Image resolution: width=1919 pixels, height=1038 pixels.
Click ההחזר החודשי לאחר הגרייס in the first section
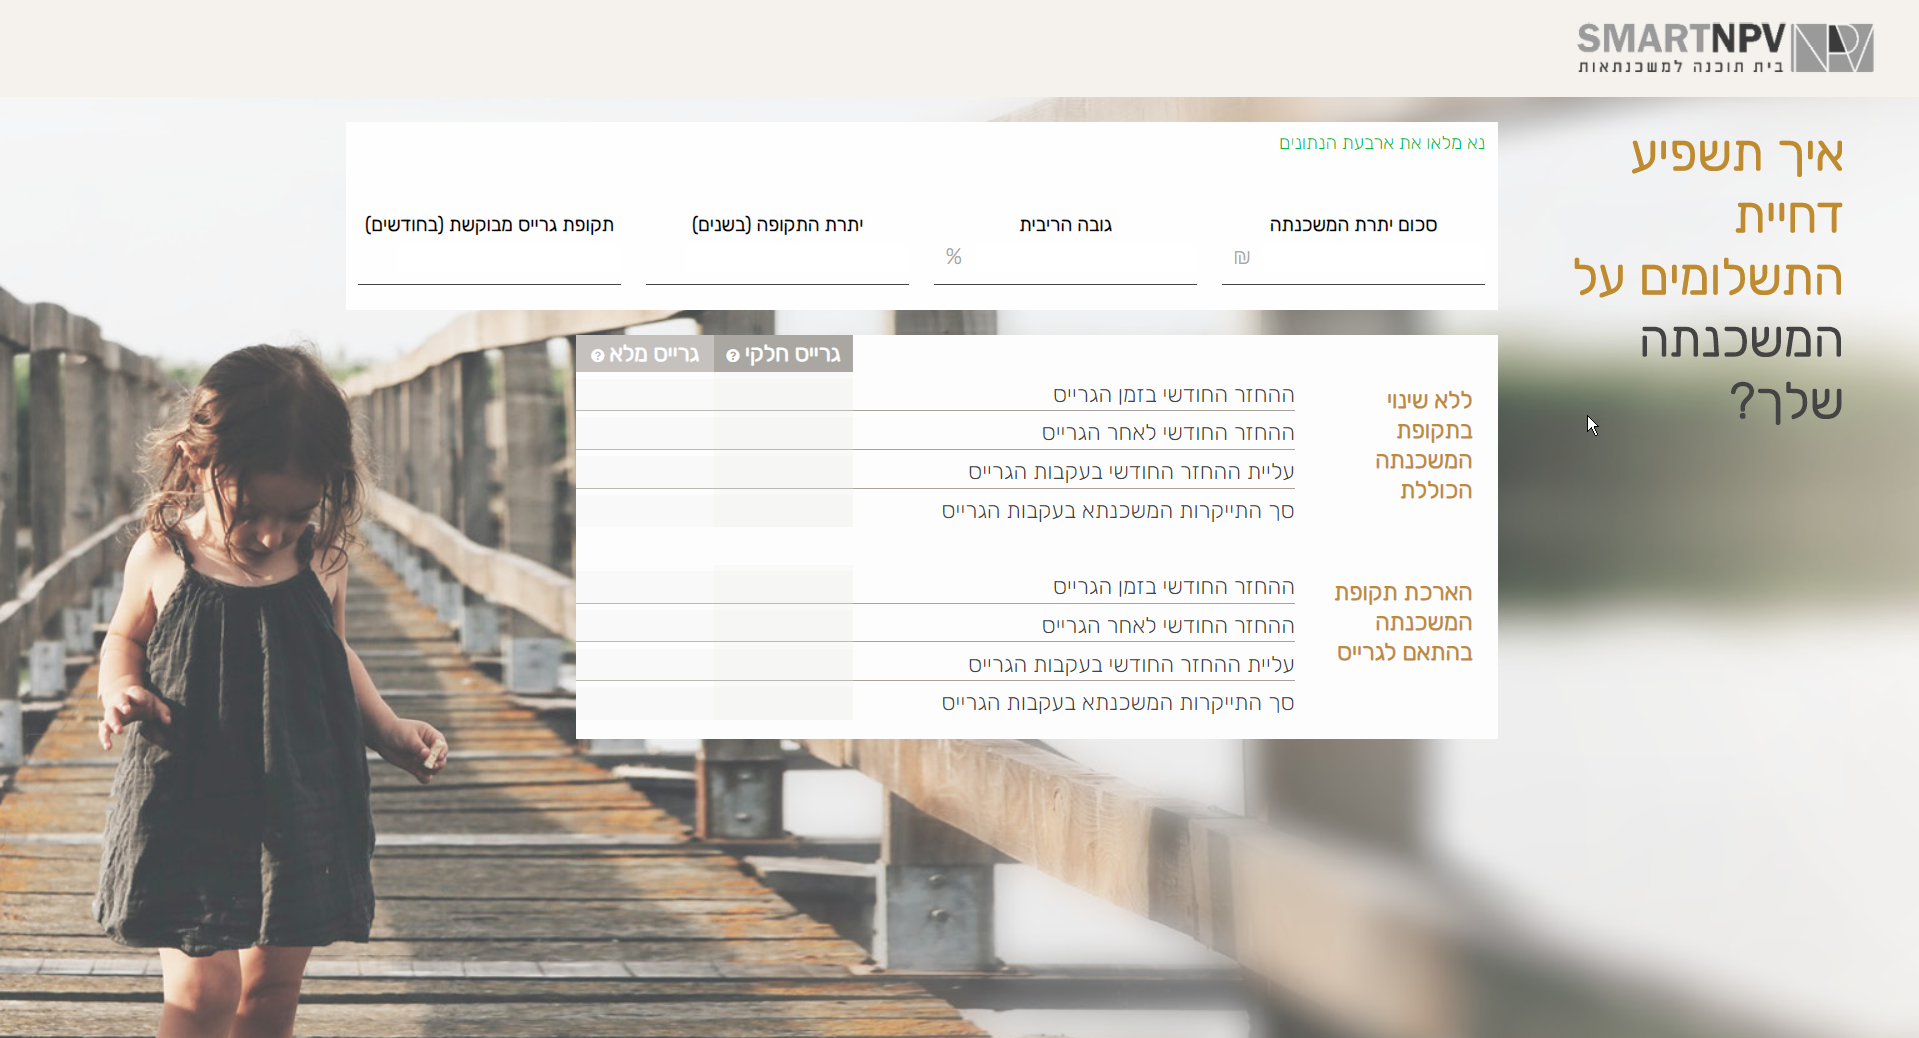(1168, 433)
